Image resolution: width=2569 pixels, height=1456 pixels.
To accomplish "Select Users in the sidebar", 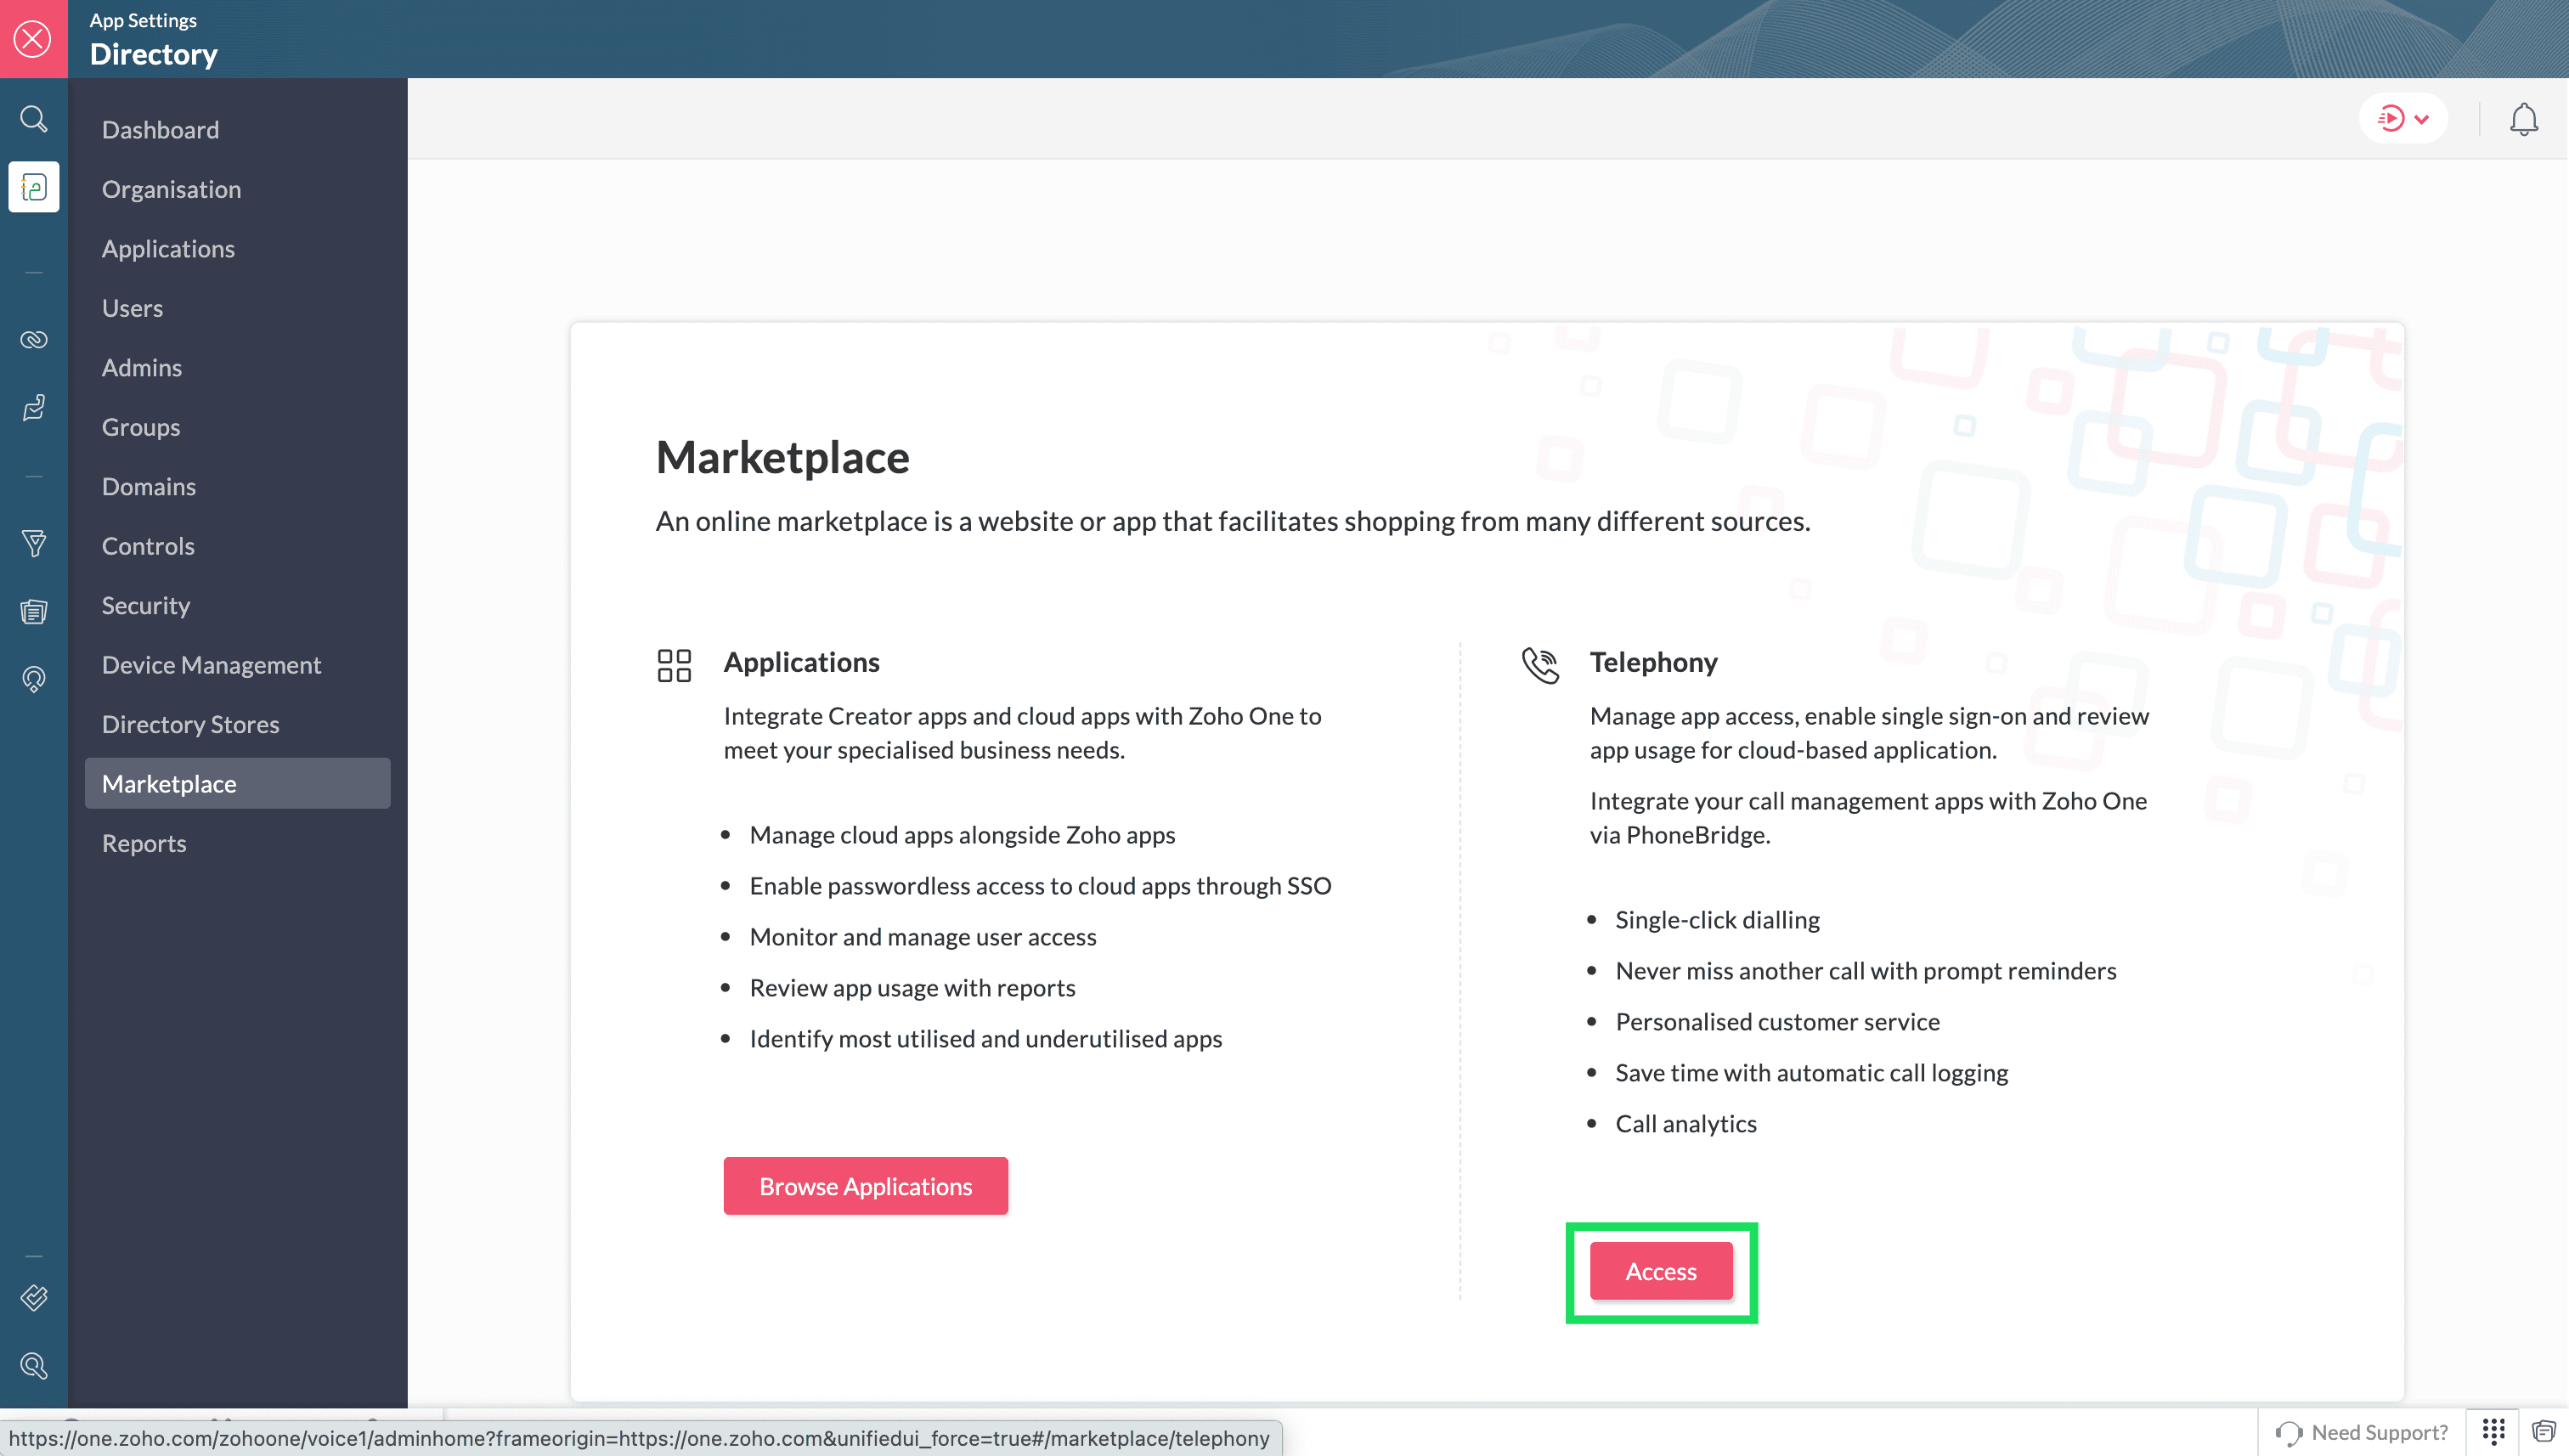I will pos(132,308).
